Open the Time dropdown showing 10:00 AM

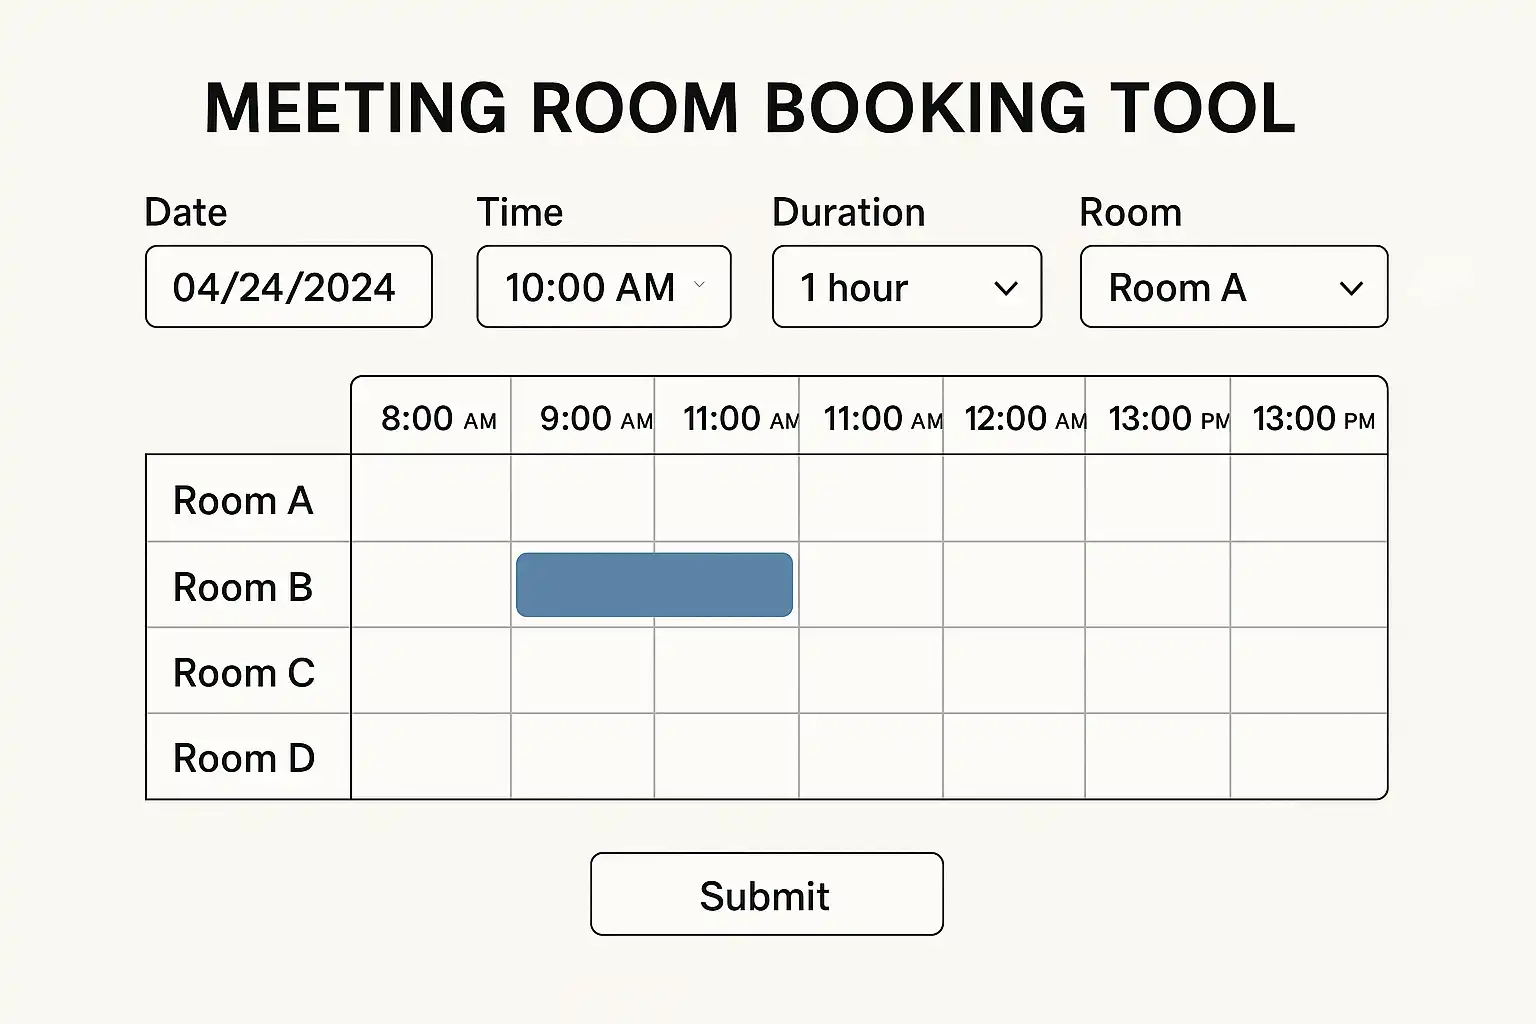pyautogui.click(x=603, y=287)
